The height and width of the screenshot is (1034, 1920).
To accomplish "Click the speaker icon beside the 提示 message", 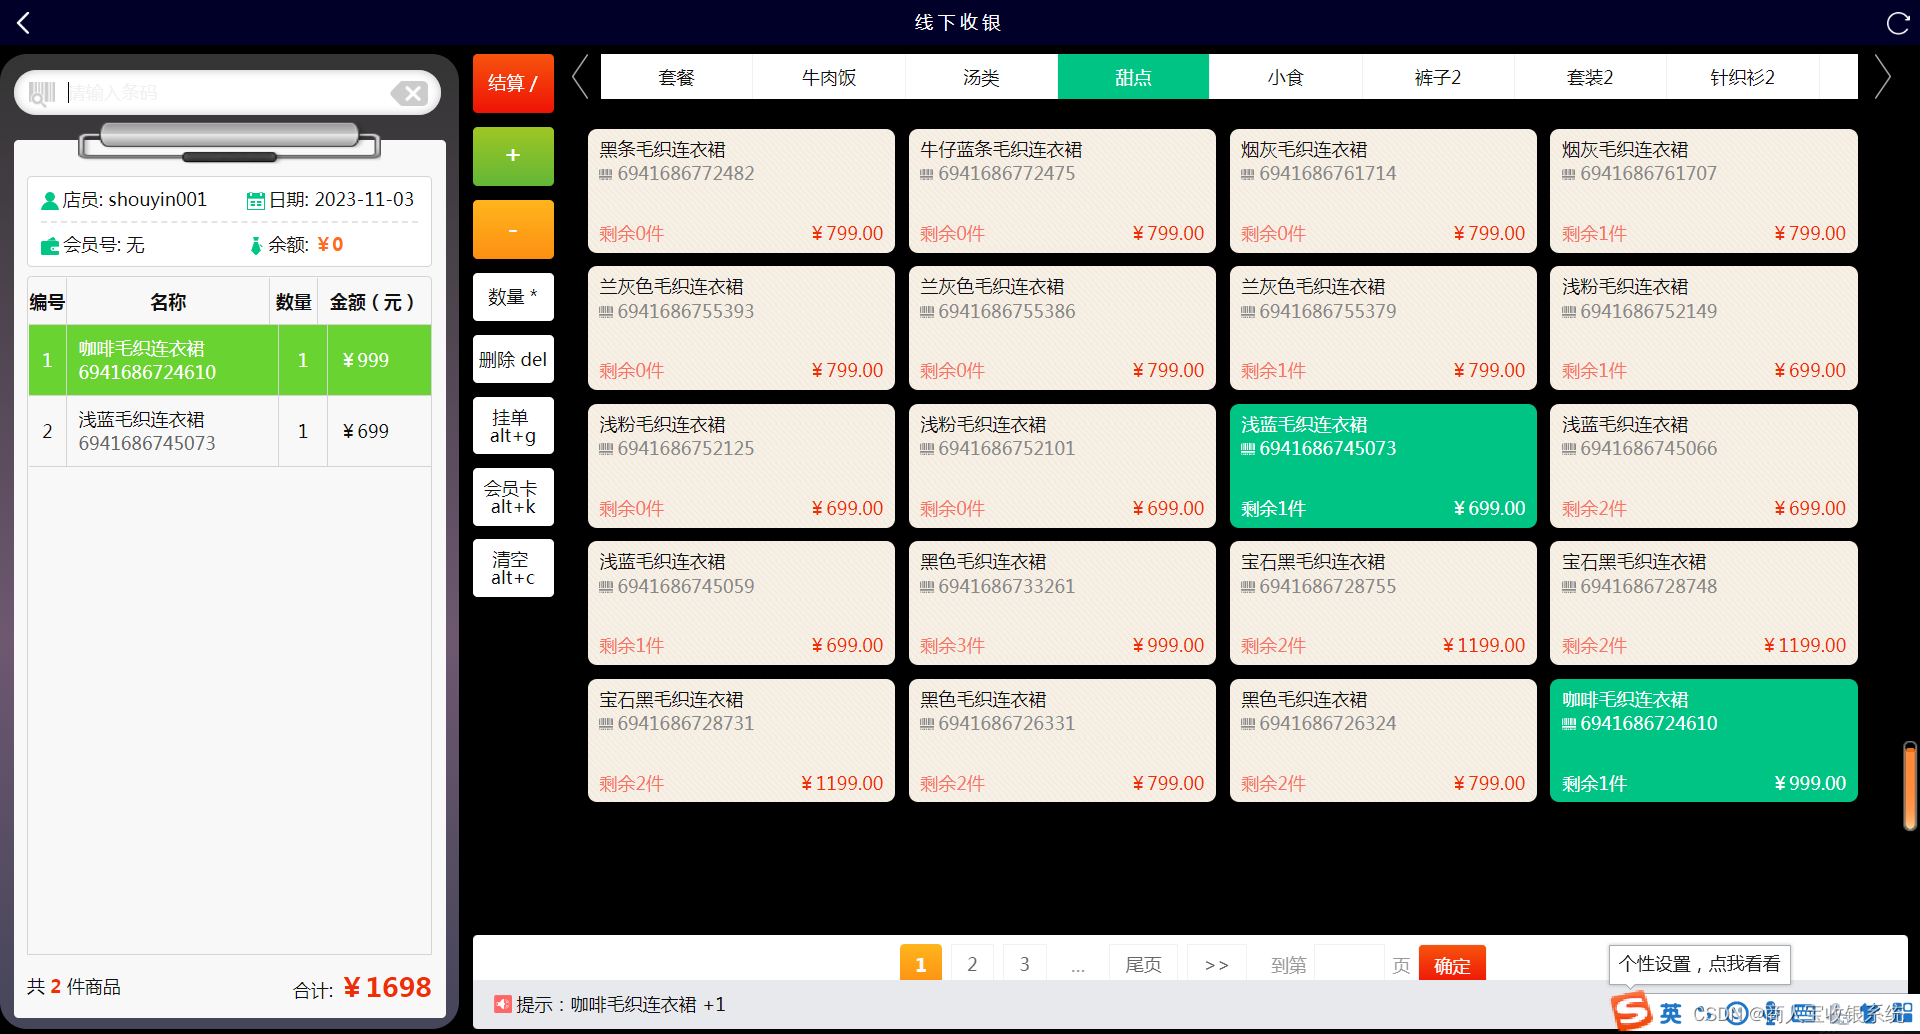I will (x=502, y=1004).
